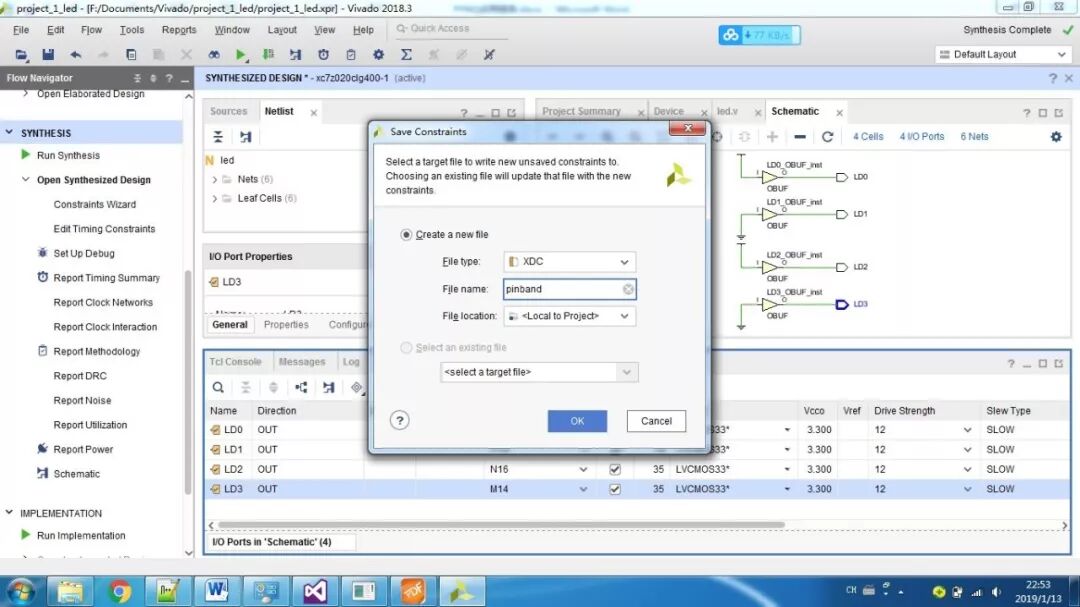Switch to the Properties tab in I/O Port Properties

pos(286,325)
